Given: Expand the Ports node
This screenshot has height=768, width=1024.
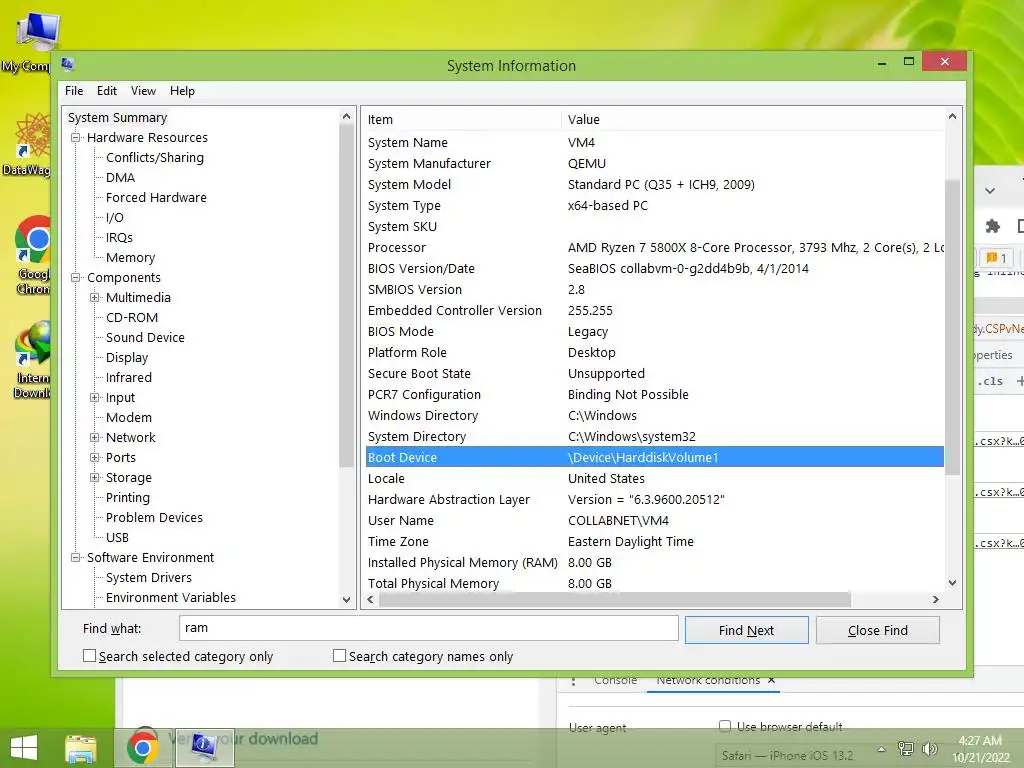Looking at the screenshot, I should pyautogui.click(x=95, y=458).
